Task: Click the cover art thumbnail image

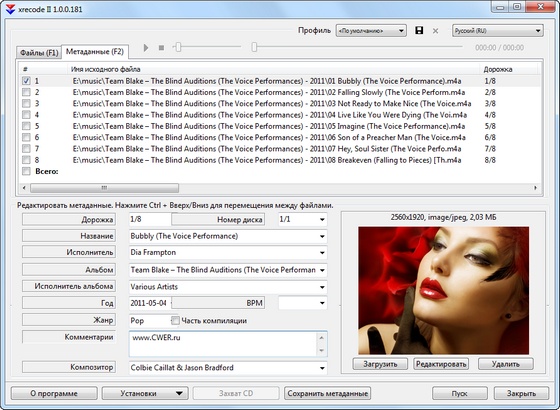Action: tap(444, 290)
